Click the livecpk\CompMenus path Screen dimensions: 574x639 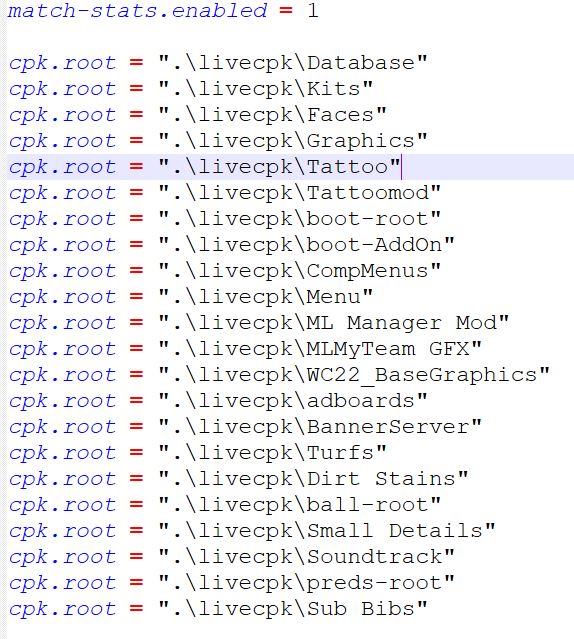coord(300,271)
